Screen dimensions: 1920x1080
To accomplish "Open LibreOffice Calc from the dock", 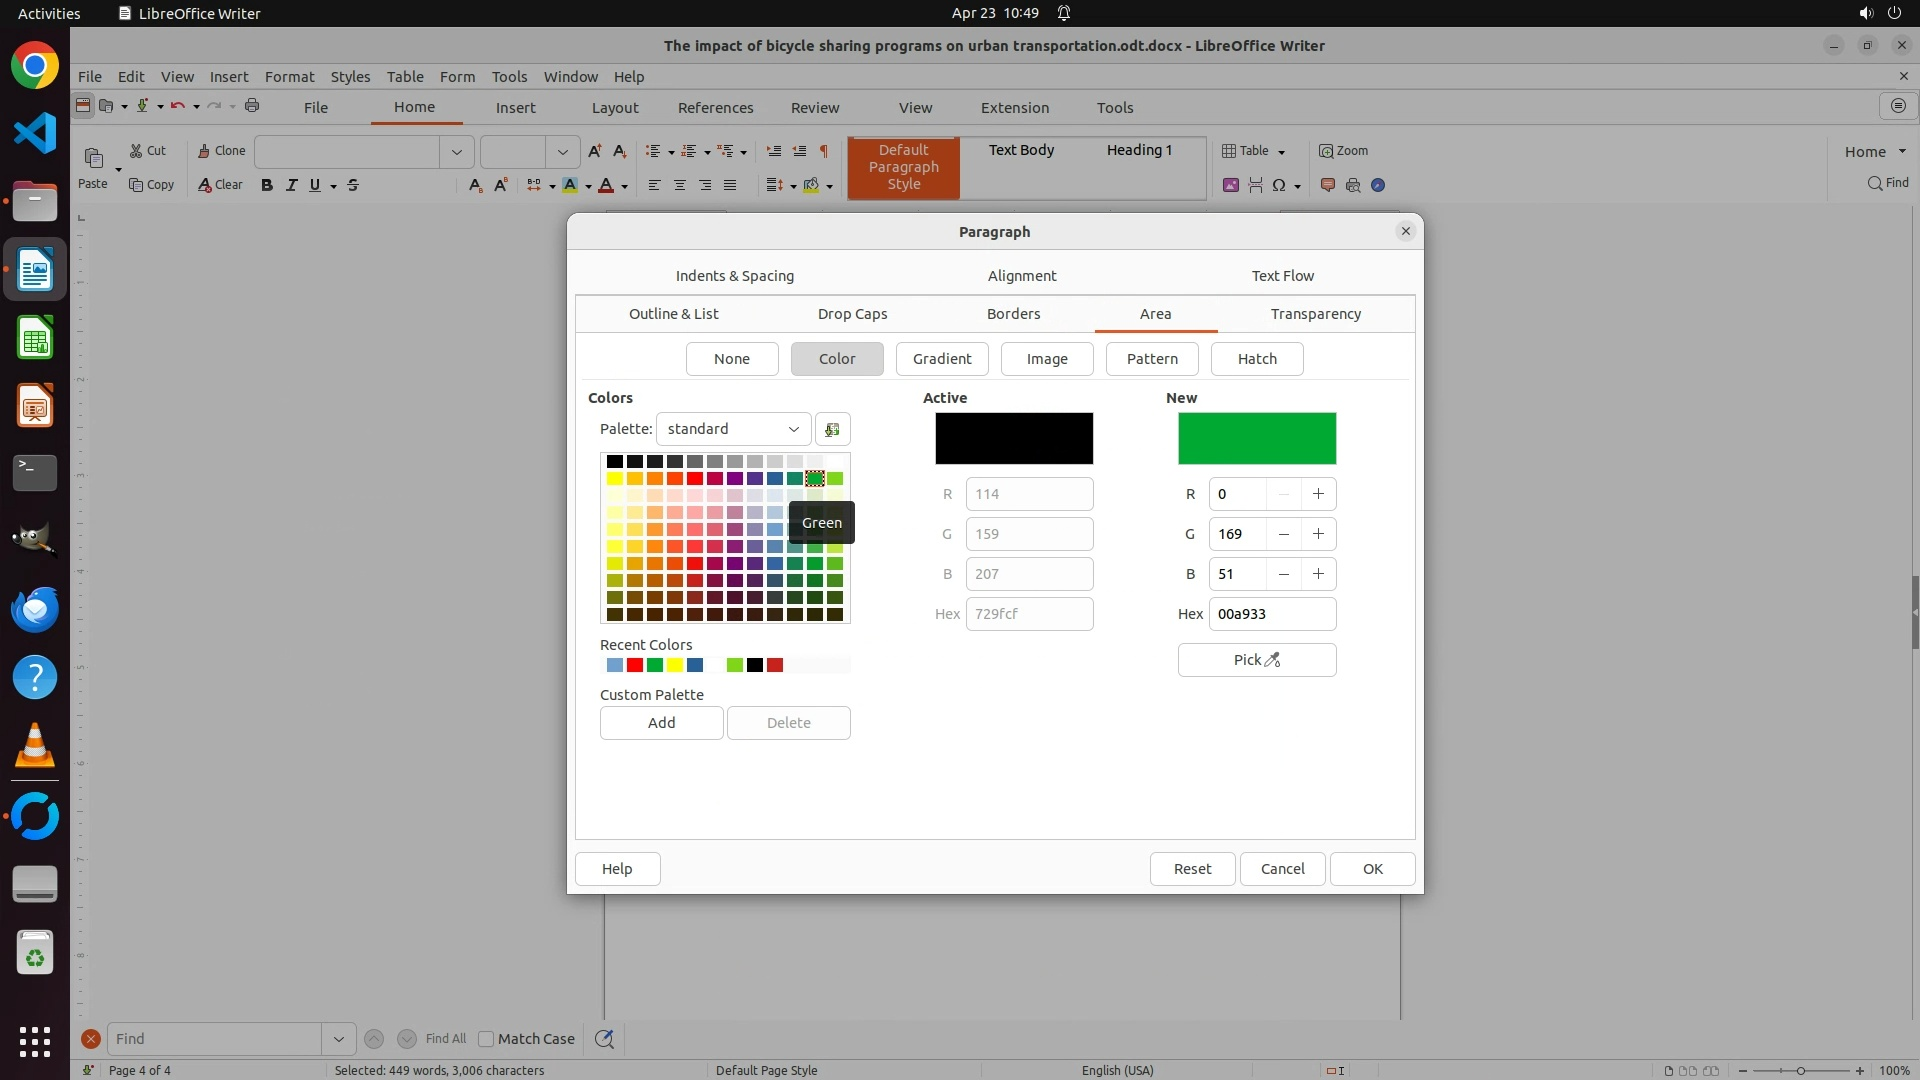I will point(35,338).
